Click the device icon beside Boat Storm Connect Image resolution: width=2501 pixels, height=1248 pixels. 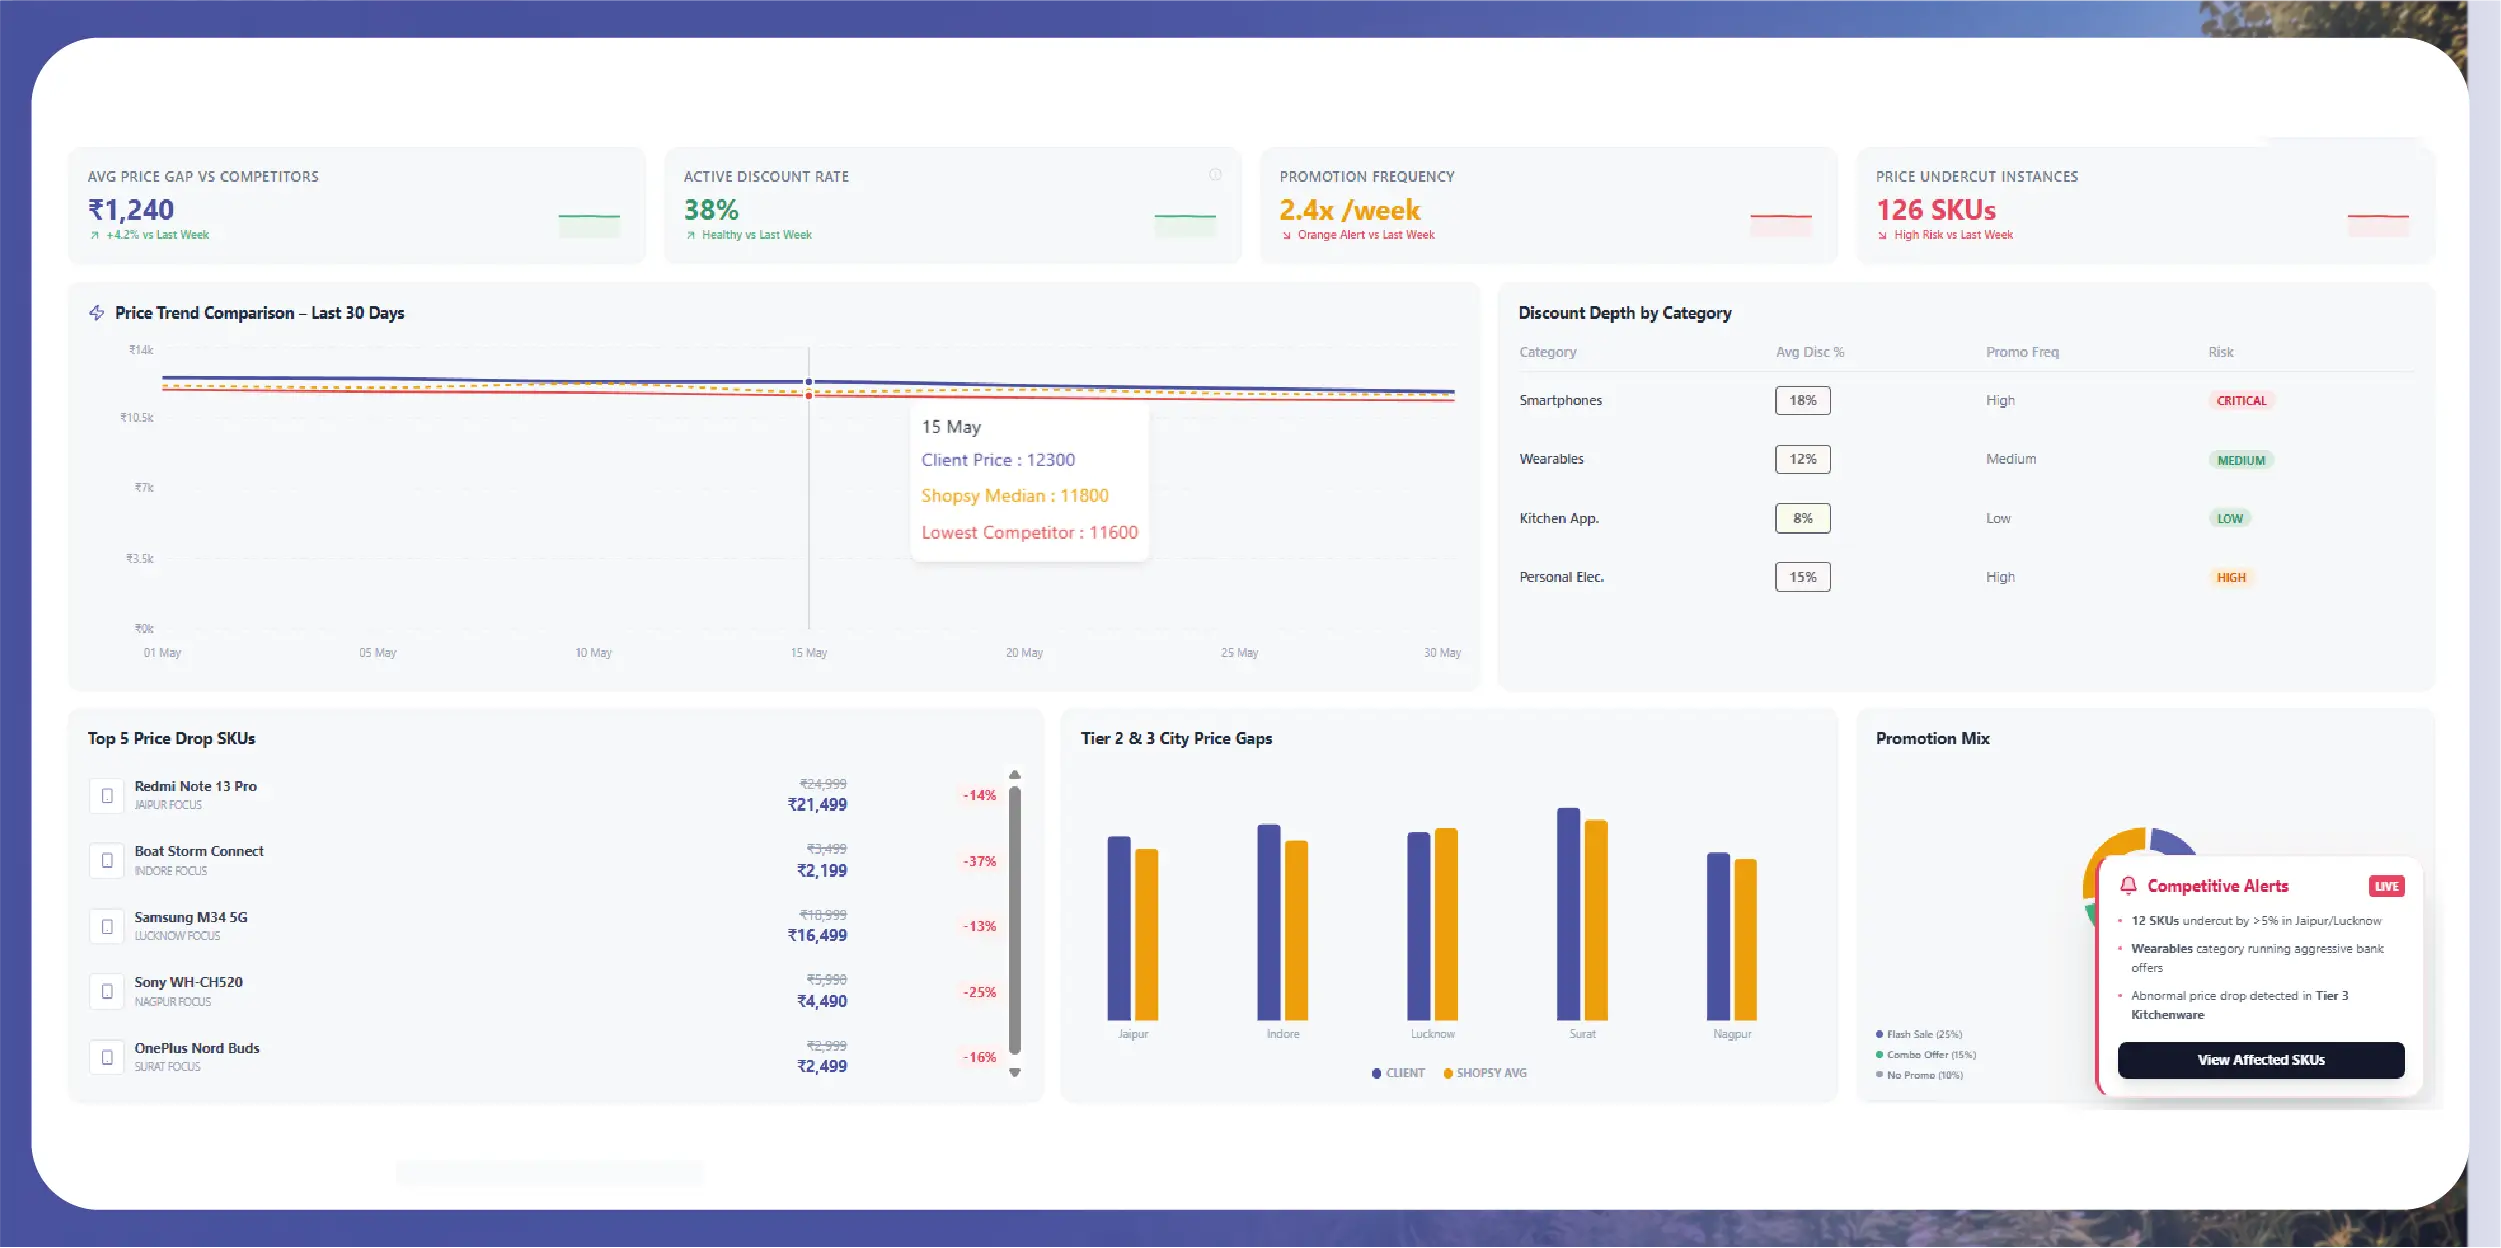pyautogui.click(x=106, y=860)
